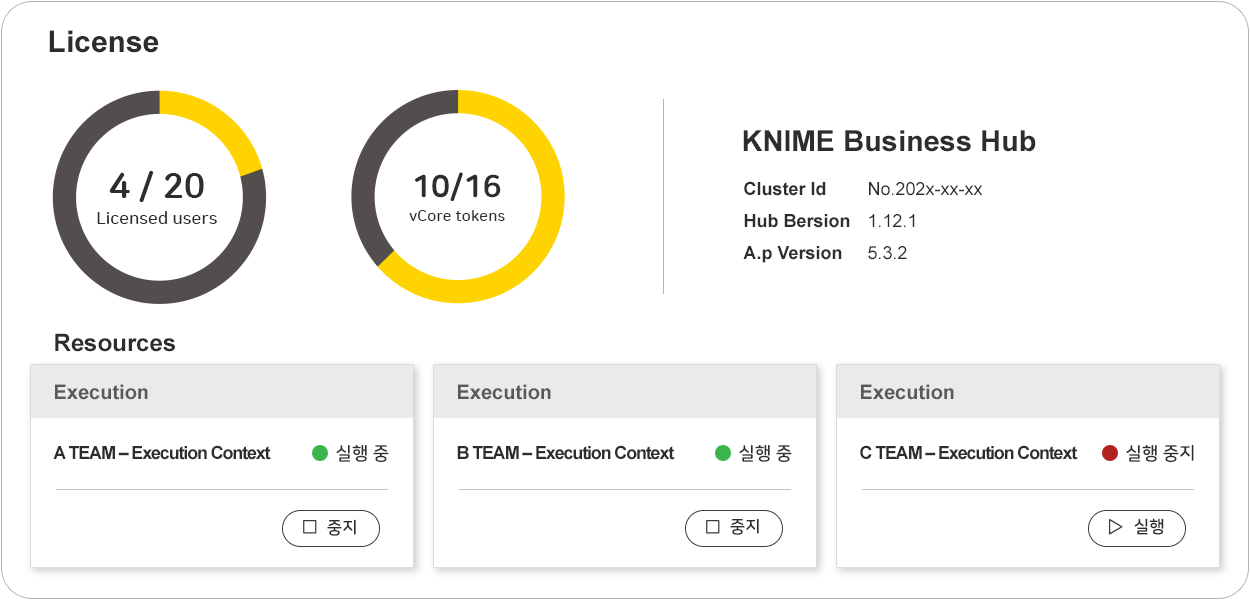
Task: Click the red status dot for C TEAM
Action: pyautogui.click(x=1110, y=453)
